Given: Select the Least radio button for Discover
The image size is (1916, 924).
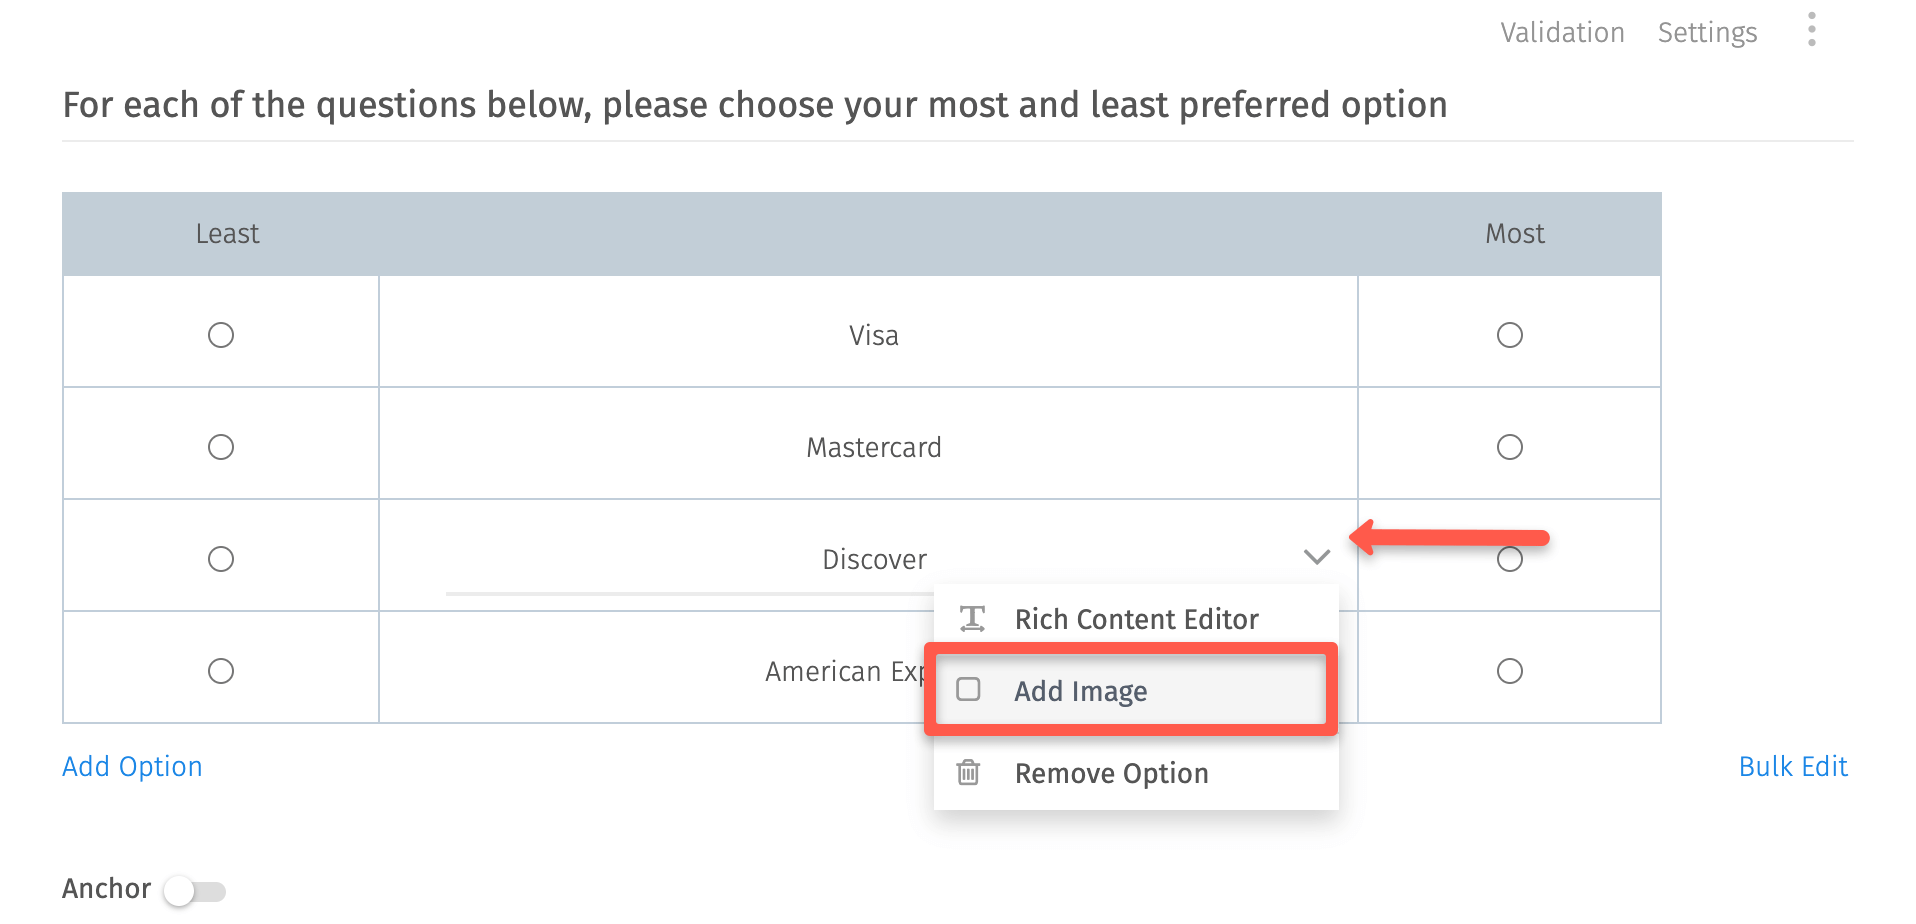Looking at the screenshot, I should [x=221, y=559].
